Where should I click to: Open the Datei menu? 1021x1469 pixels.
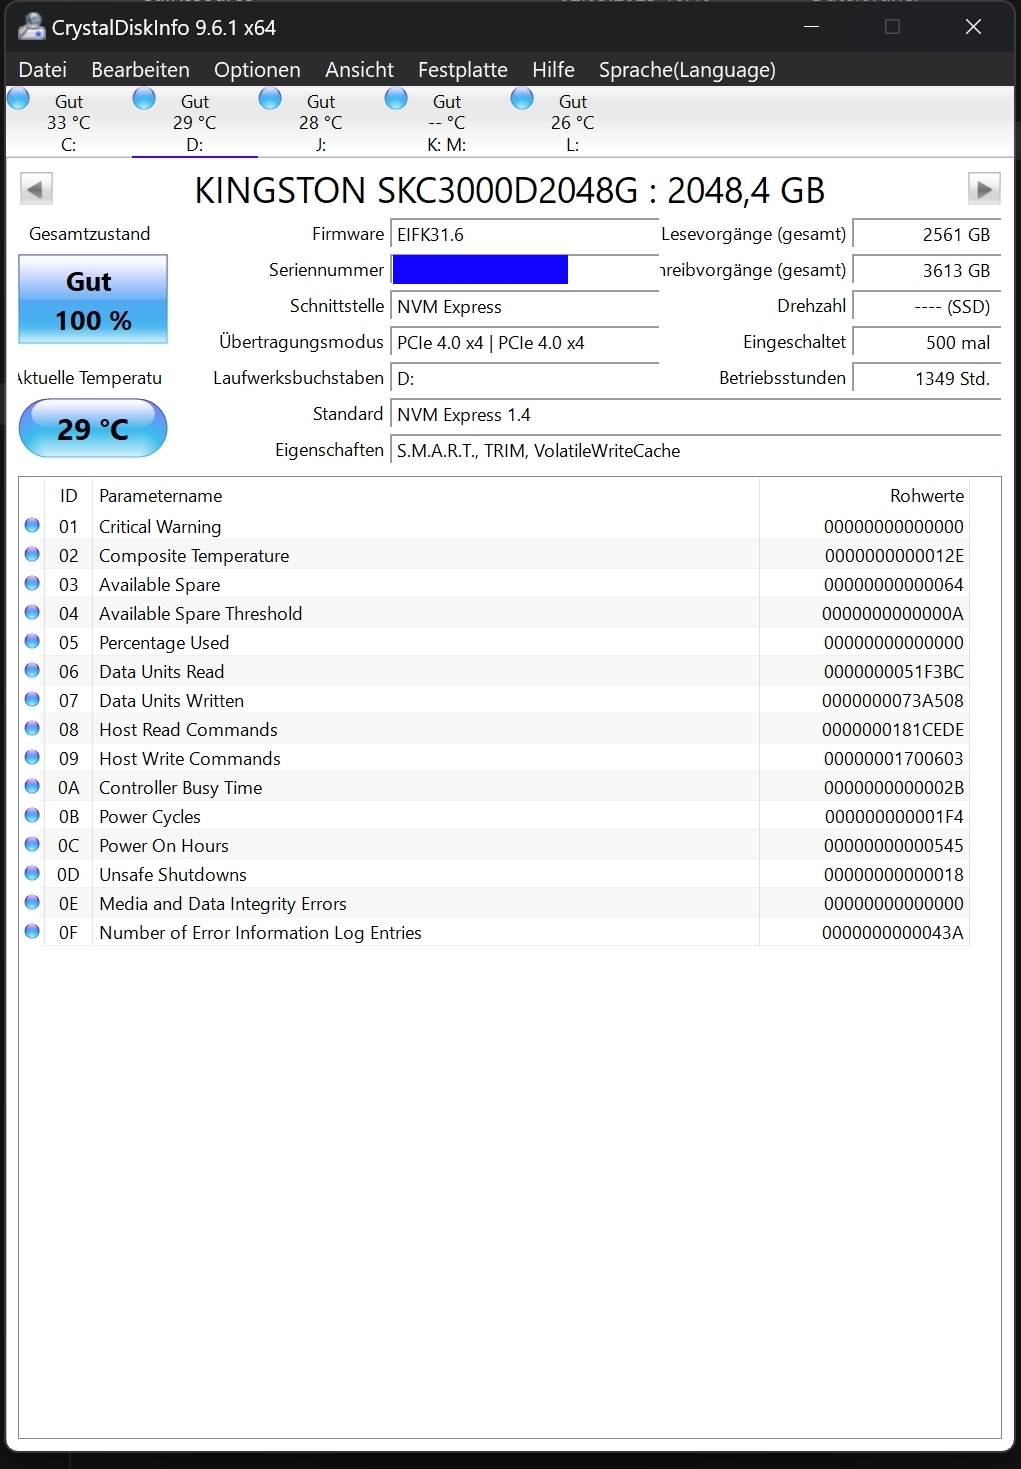pos(43,70)
